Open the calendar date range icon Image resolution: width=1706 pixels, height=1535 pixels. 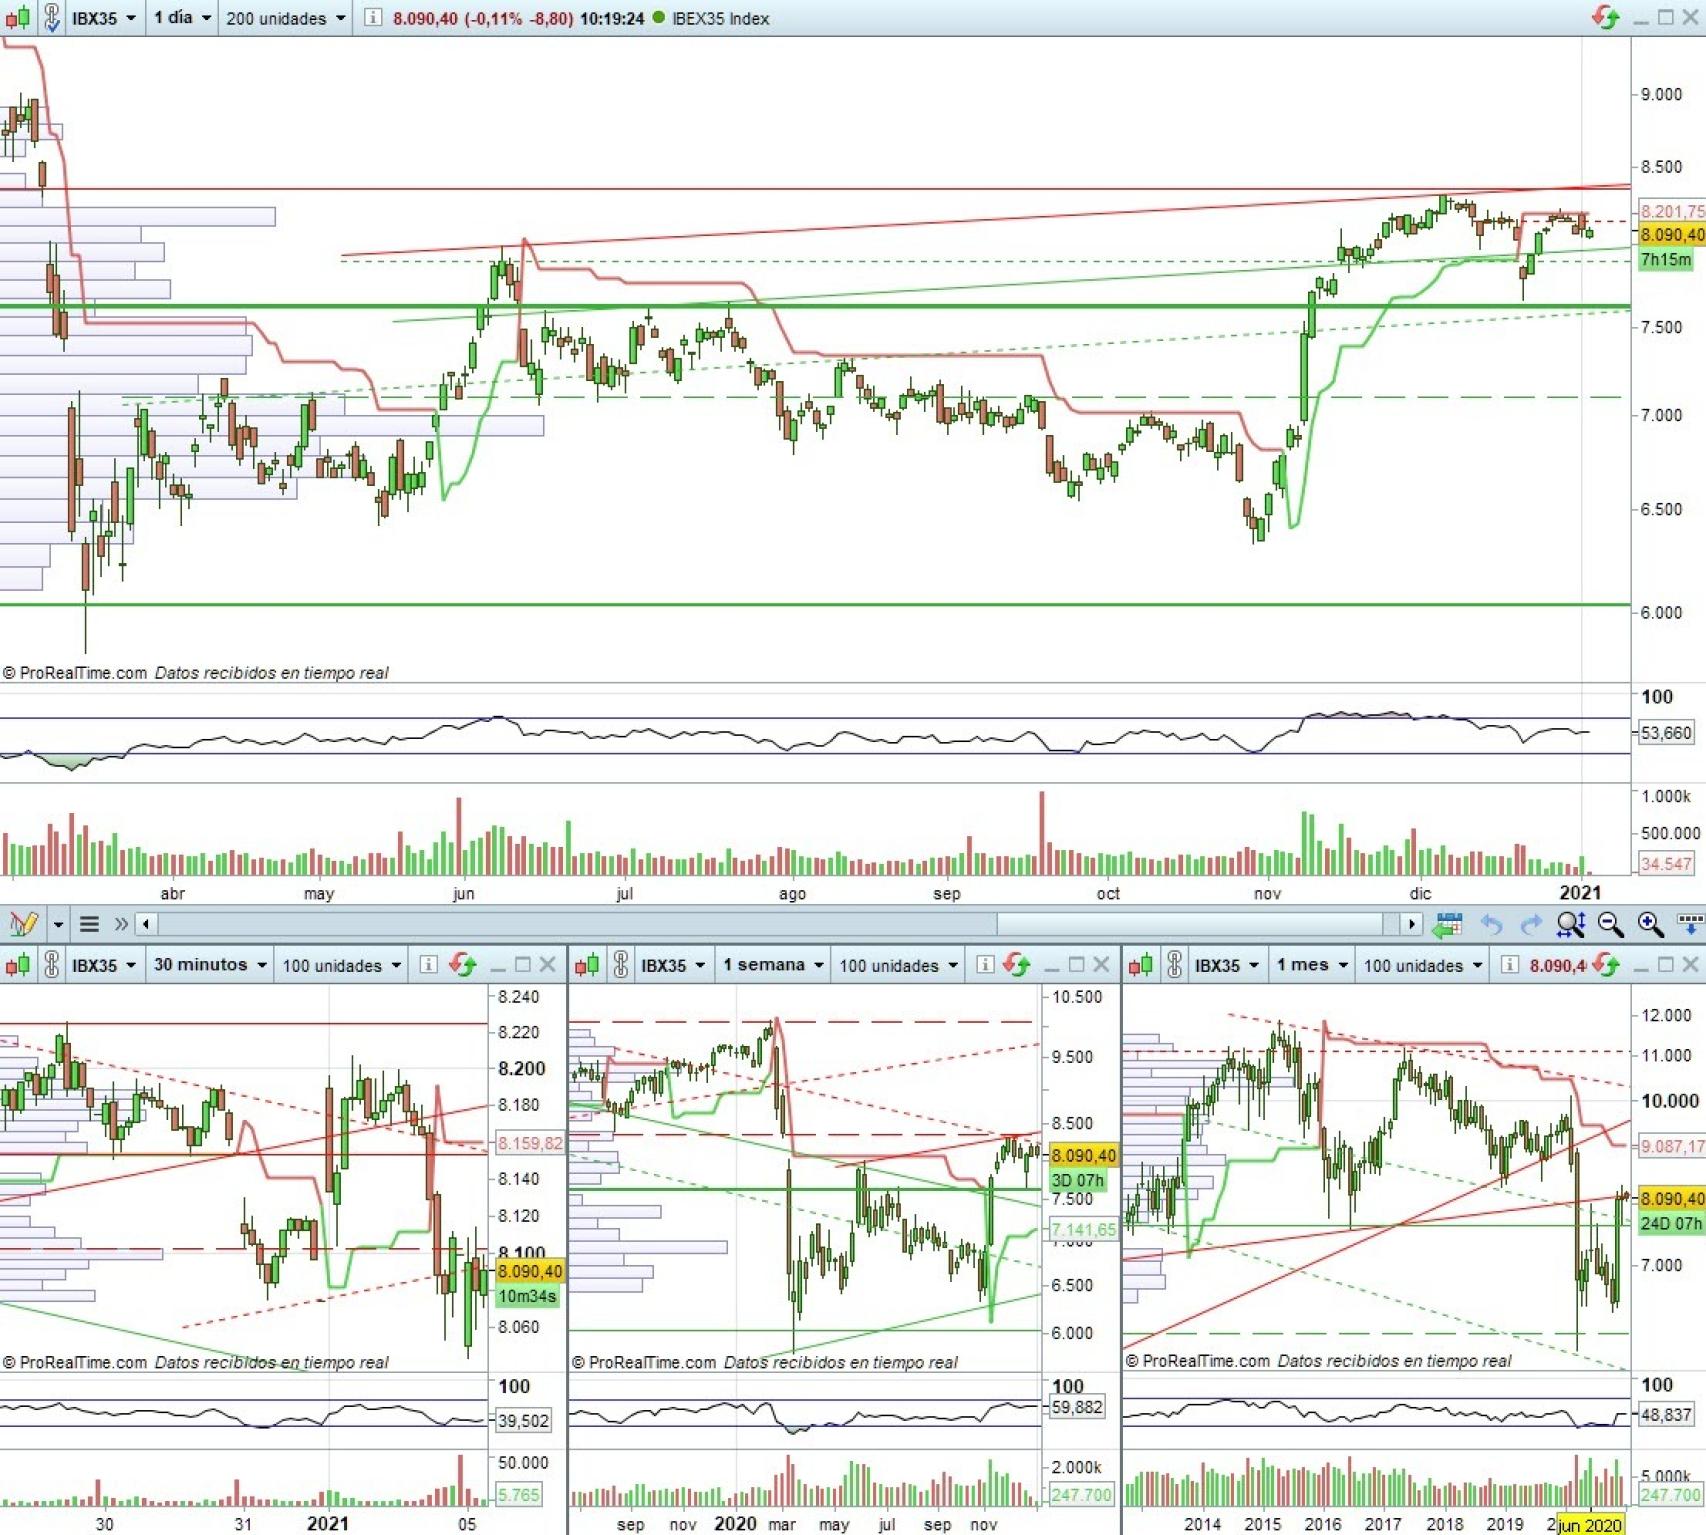[x=1446, y=925]
